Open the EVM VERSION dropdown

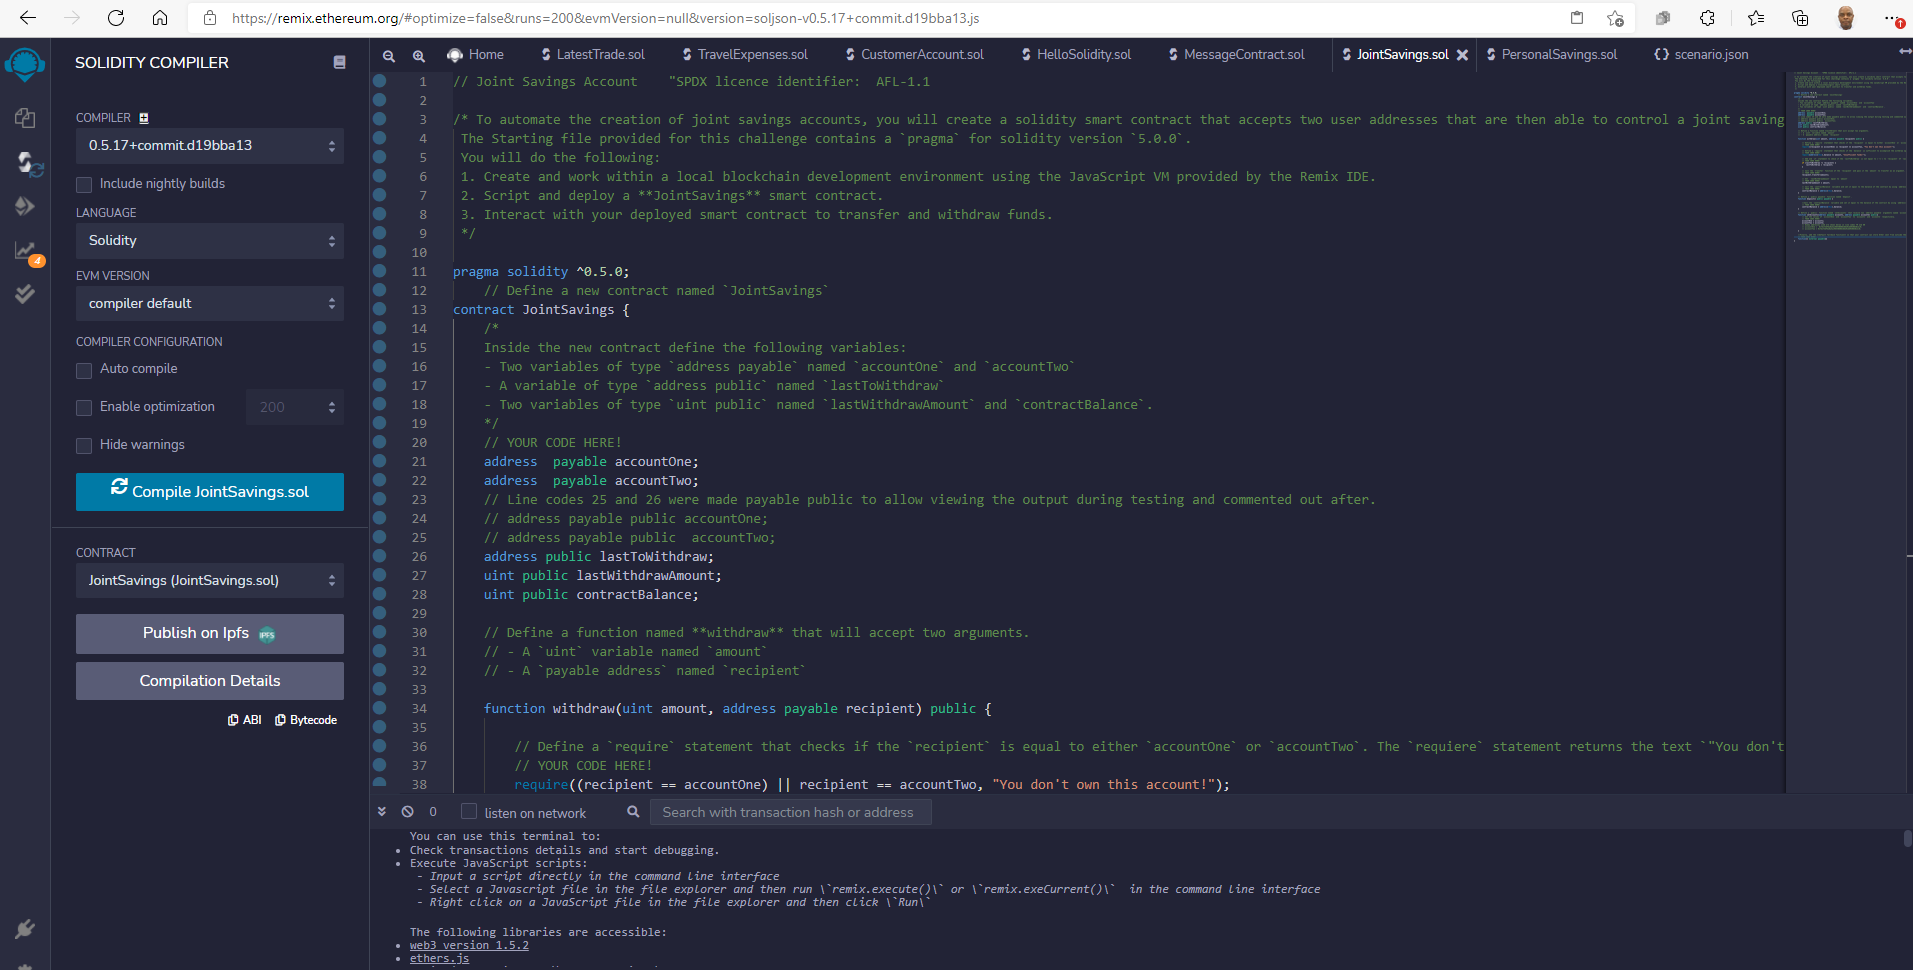[209, 303]
